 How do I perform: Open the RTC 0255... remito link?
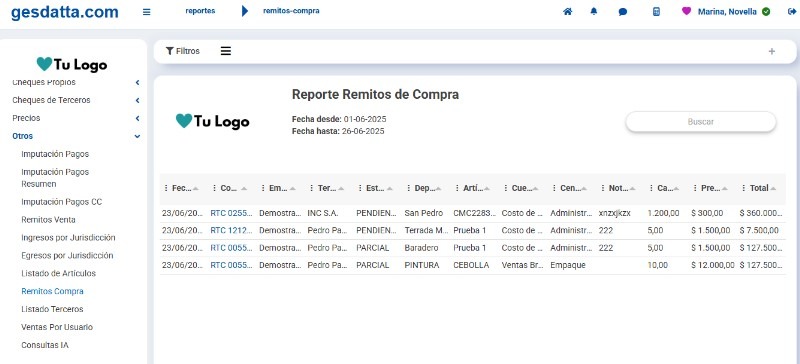[231, 213]
